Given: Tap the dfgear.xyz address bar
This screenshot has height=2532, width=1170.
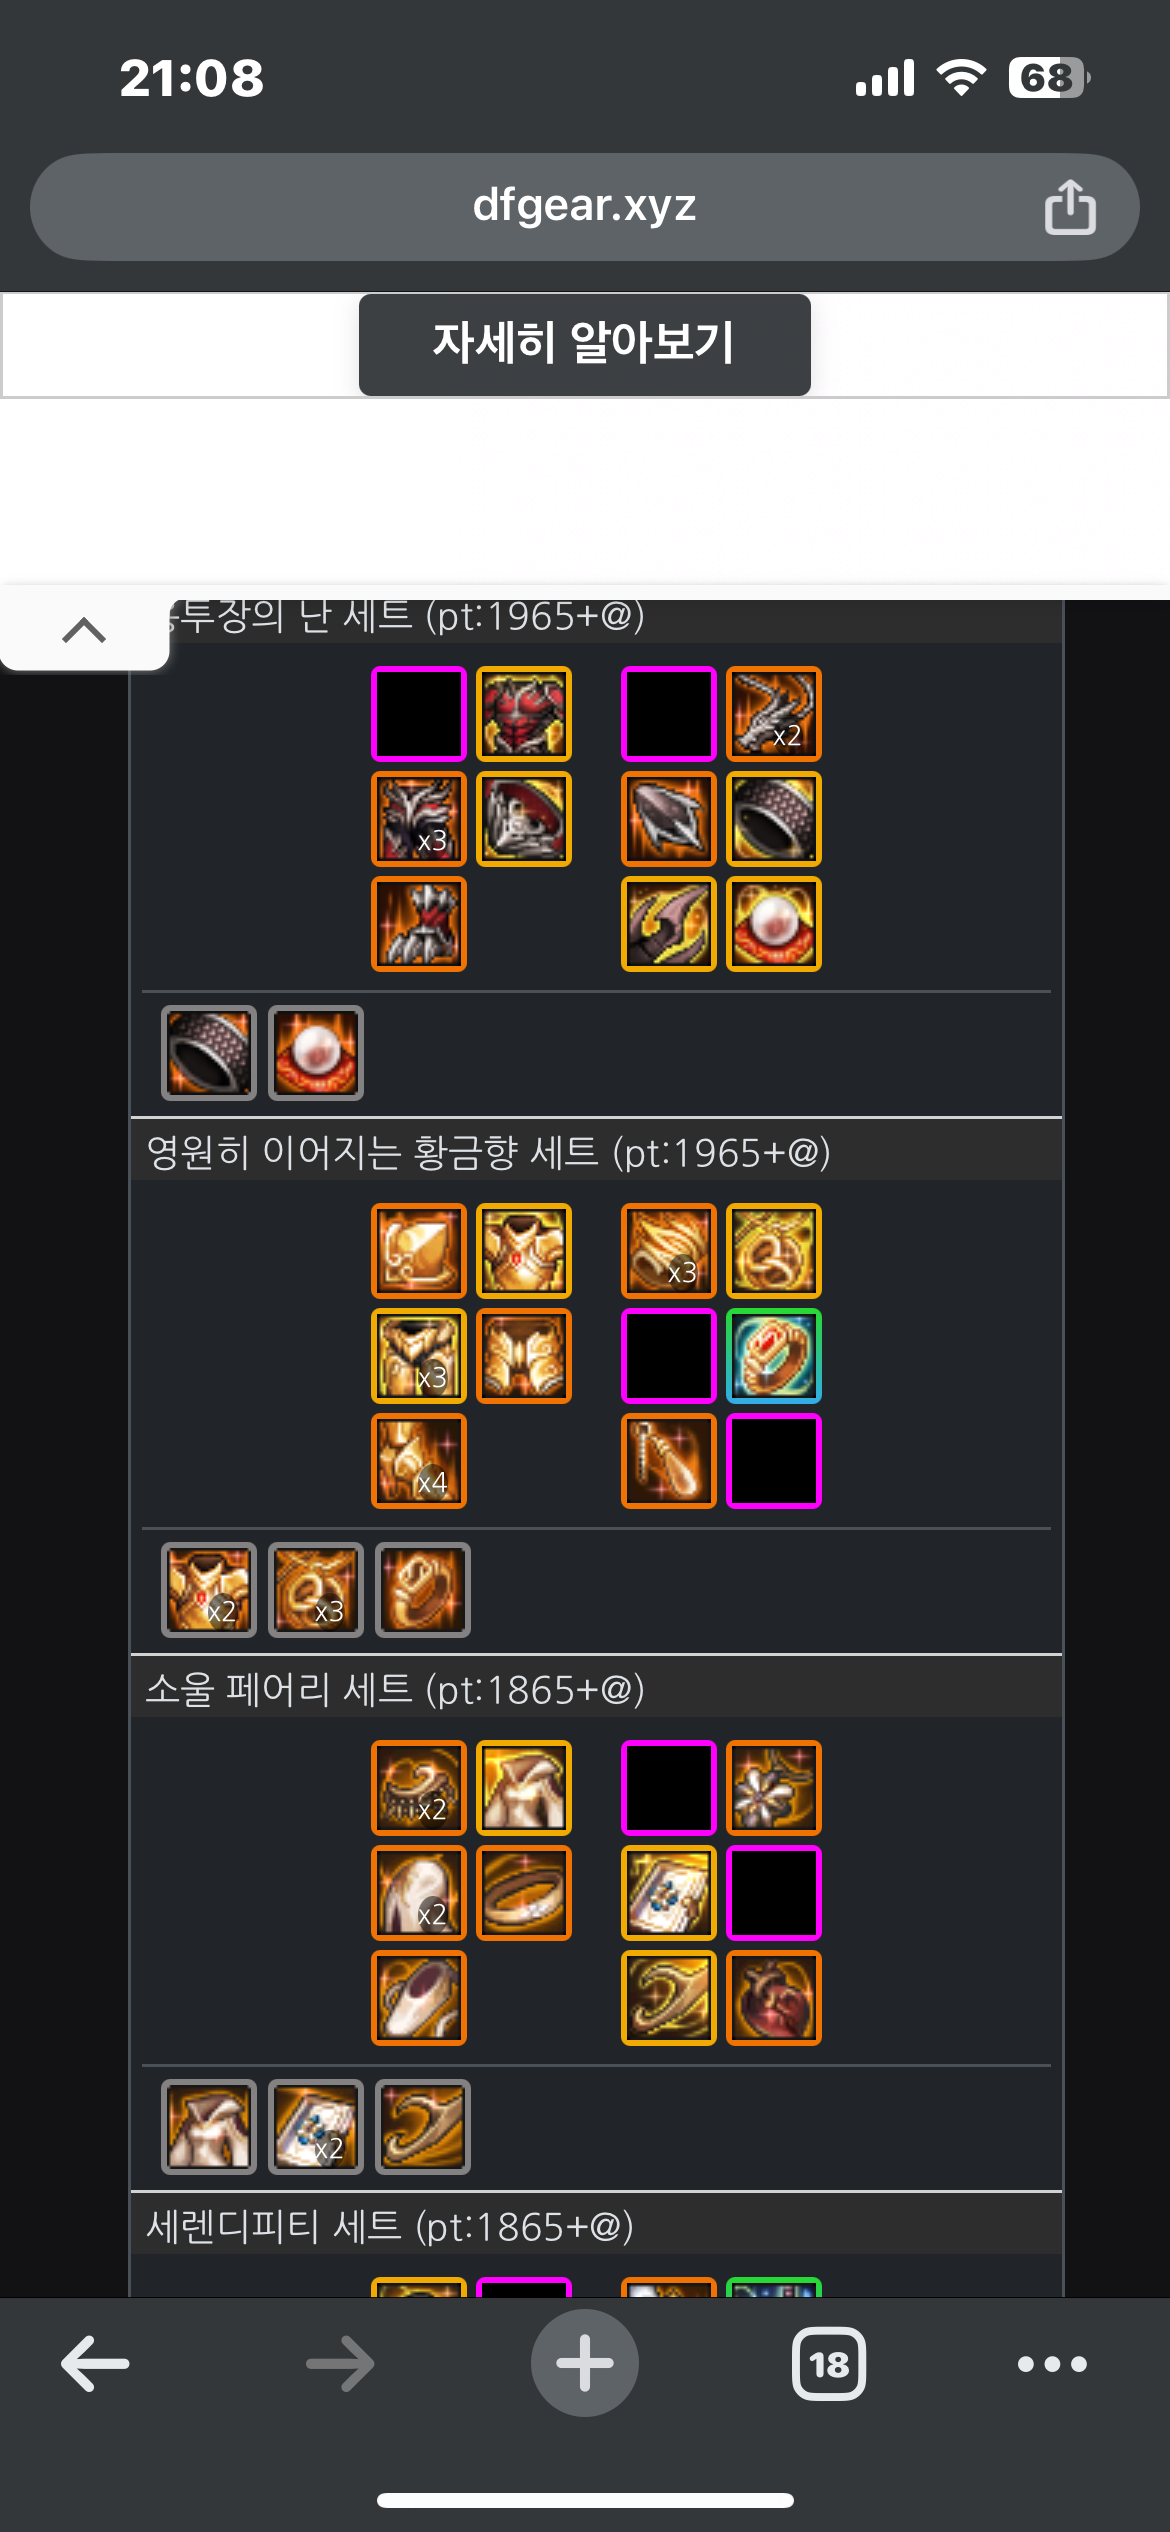Looking at the screenshot, I should pyautogui.click(x=585, y=207).
